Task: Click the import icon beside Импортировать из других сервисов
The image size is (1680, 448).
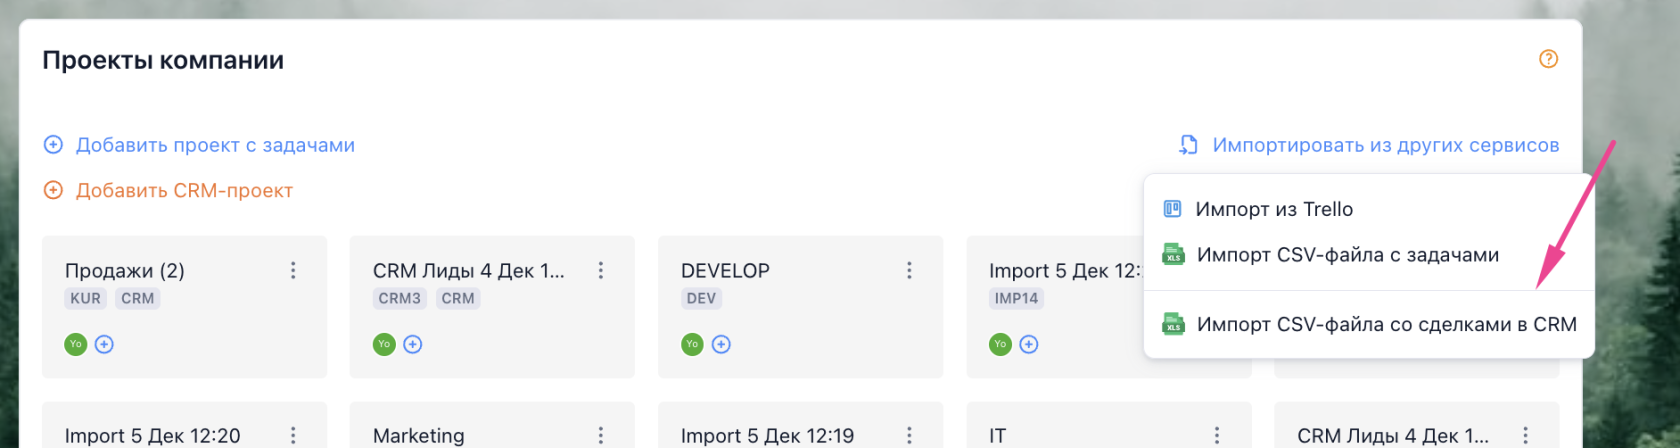Action: point(1188,145)
